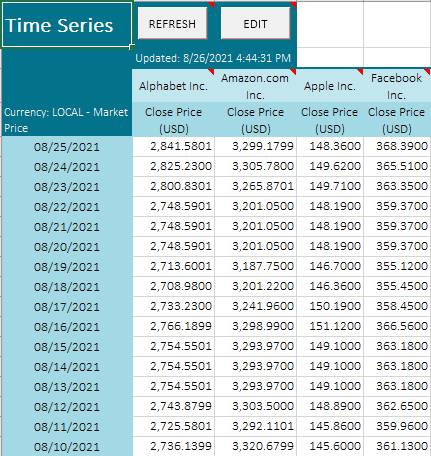431x456 pixels.
Task: Select Amazon price 3,187.7500 cell
Action: click(x=255, y=266)
